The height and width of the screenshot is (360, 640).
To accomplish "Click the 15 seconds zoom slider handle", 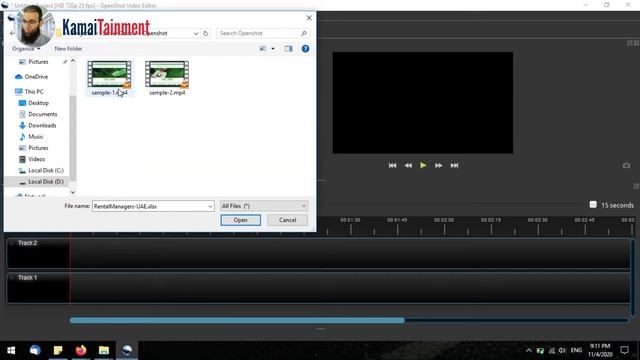I will click(x=593, y=204).
